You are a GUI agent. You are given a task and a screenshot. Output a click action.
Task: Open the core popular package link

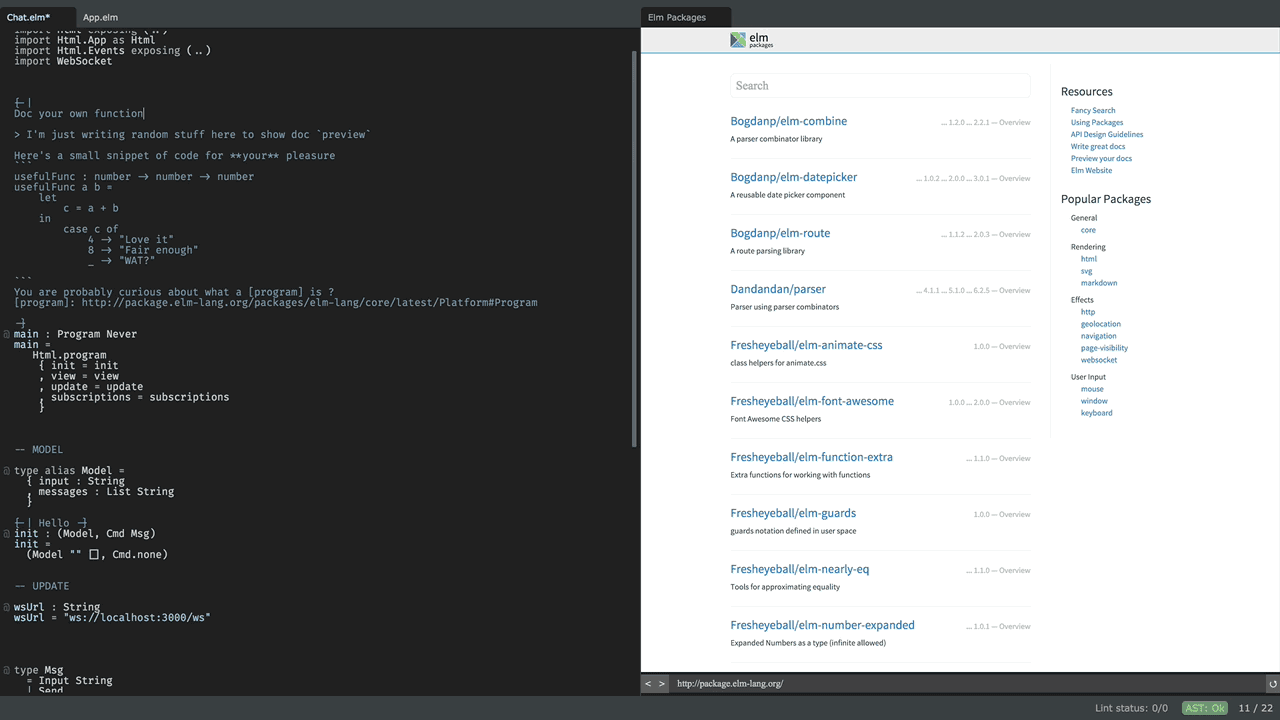[1088, 230]
